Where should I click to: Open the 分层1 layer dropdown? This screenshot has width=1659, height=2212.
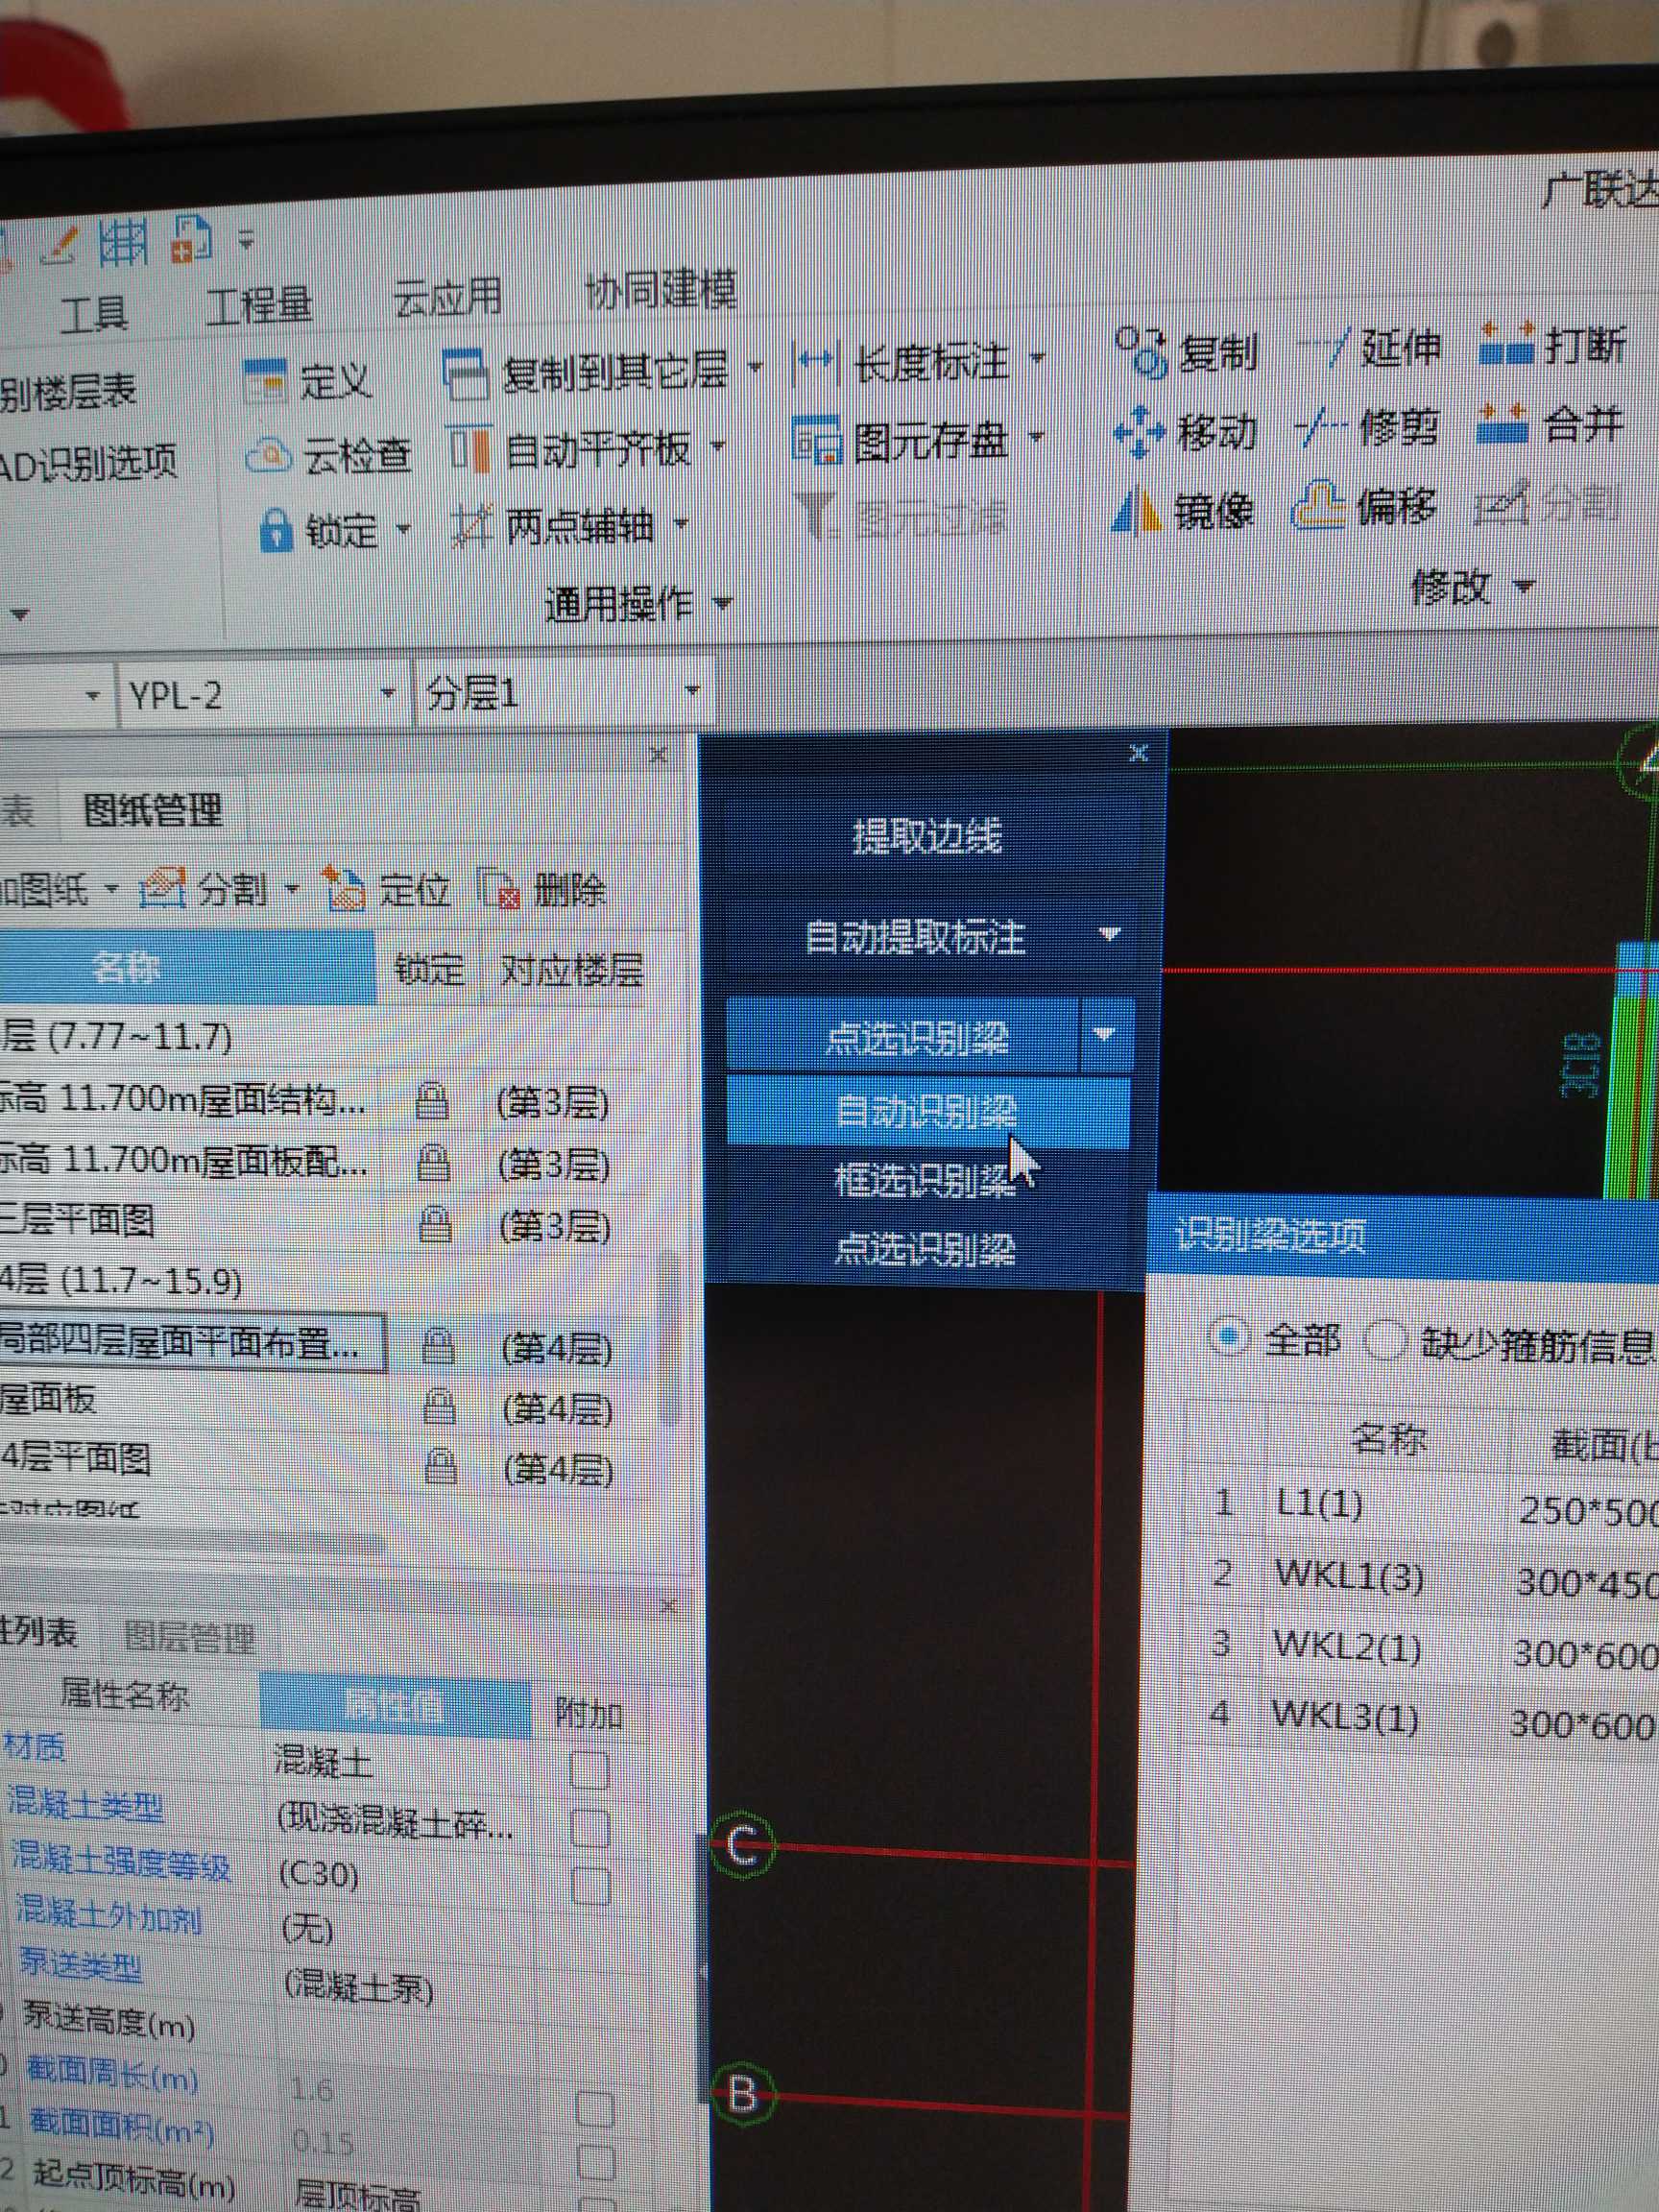click(x=691, y=691)
